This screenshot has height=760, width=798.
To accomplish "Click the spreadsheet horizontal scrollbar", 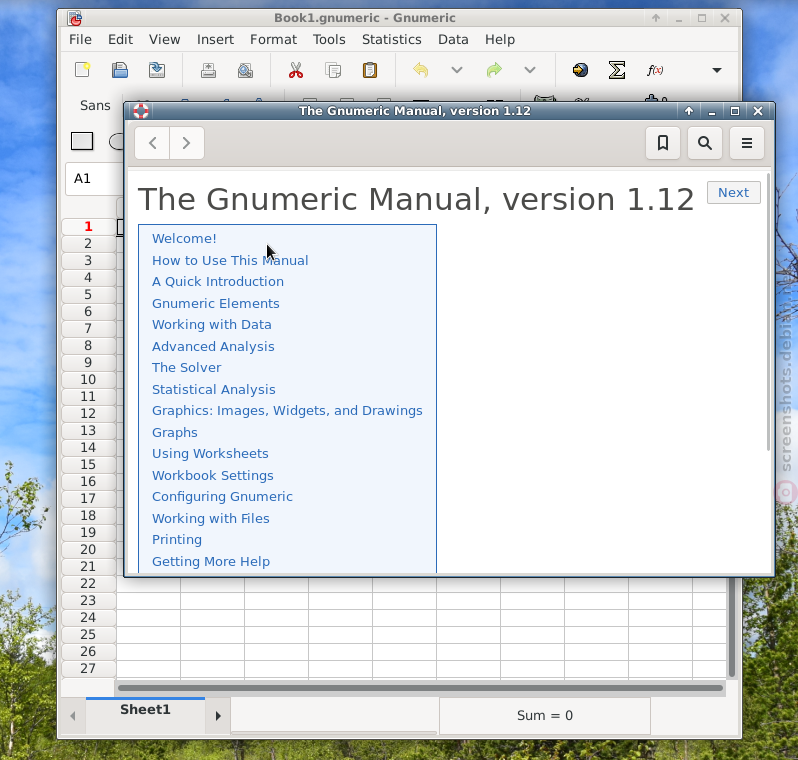I will [x=420, y=688].
